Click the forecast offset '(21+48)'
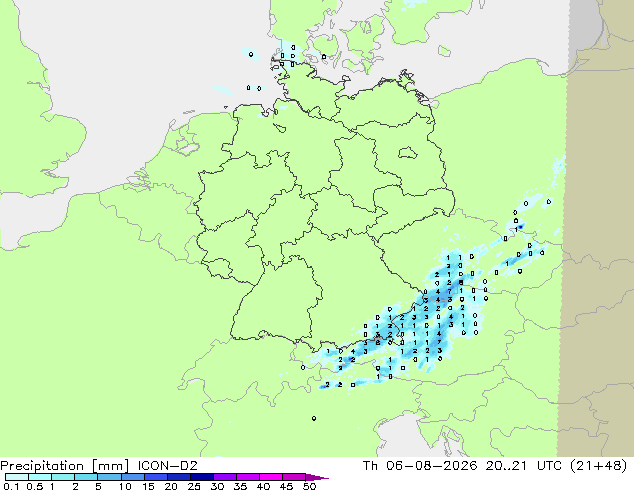 [598, 466]
